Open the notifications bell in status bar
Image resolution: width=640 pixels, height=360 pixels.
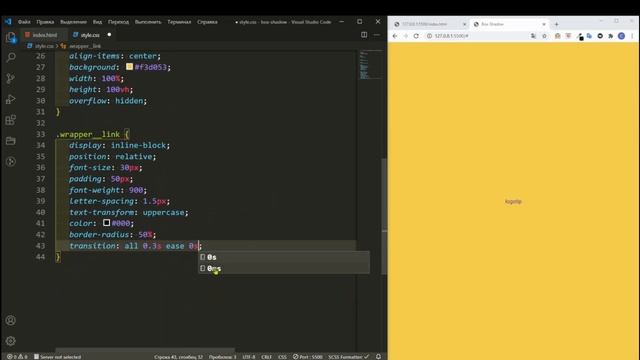pyautogui.click(x=378, y=357)
